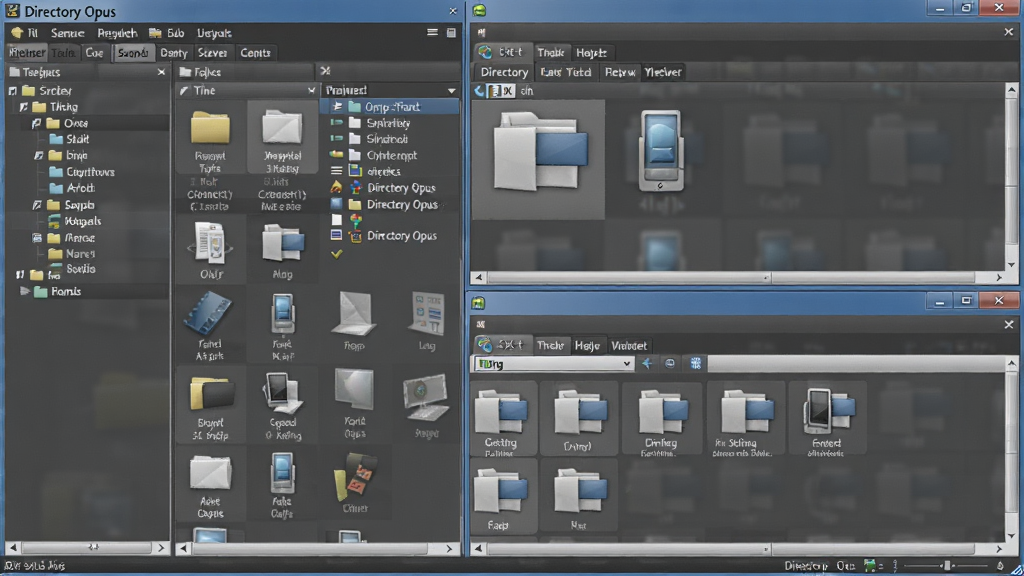Open the hamburger menu icon in Directory Opus toolbar
Image resolution: width=1024 pixels, height=576 pixels.
(432, 32)
